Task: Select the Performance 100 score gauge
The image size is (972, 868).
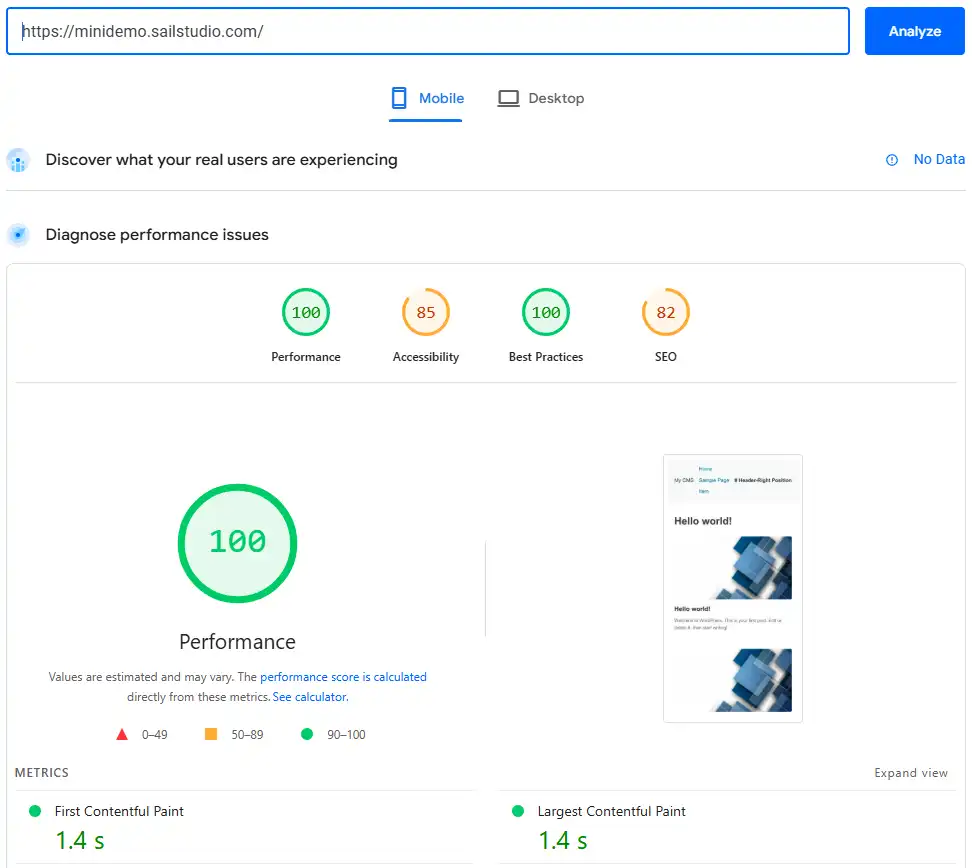Action: [306, 313]
